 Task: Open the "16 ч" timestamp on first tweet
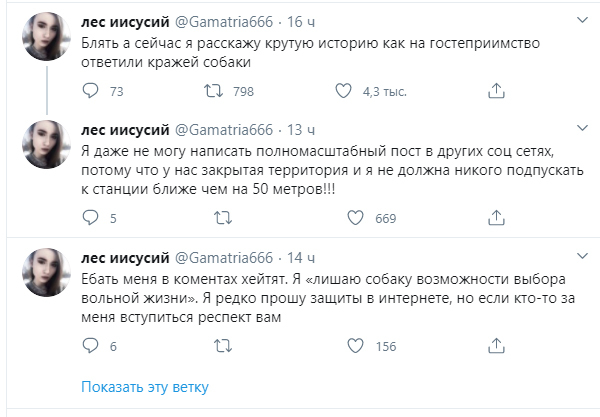pyautogui.click(x=299, y=20)
